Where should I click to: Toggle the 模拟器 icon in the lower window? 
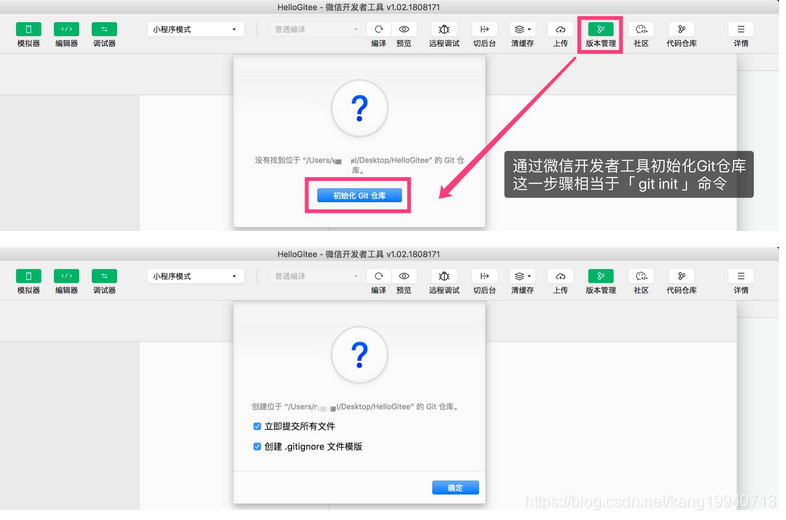(29, 276)
